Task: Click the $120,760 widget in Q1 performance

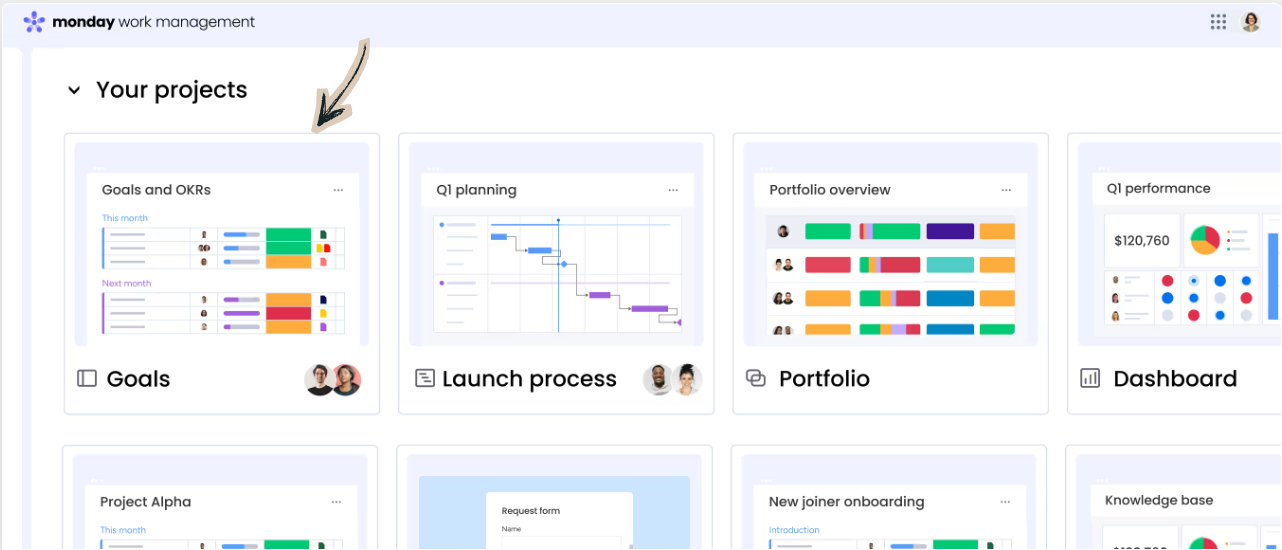Action: 1142,241
